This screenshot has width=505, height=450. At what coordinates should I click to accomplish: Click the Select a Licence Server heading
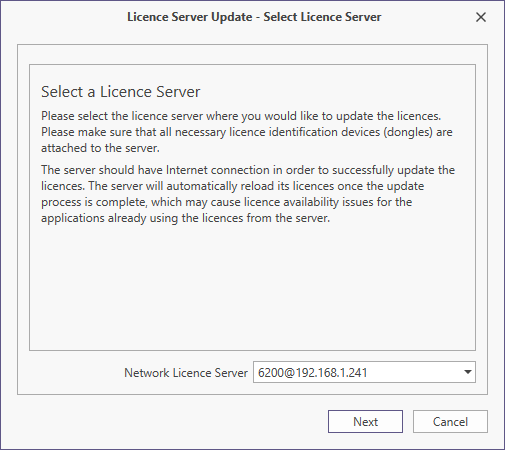pyautogui.click(x=121, y=92)
